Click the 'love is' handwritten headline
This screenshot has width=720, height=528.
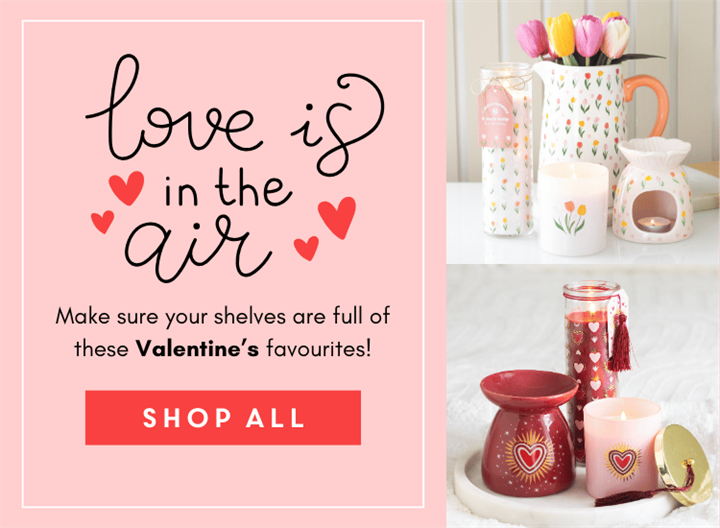coord(235,115)
